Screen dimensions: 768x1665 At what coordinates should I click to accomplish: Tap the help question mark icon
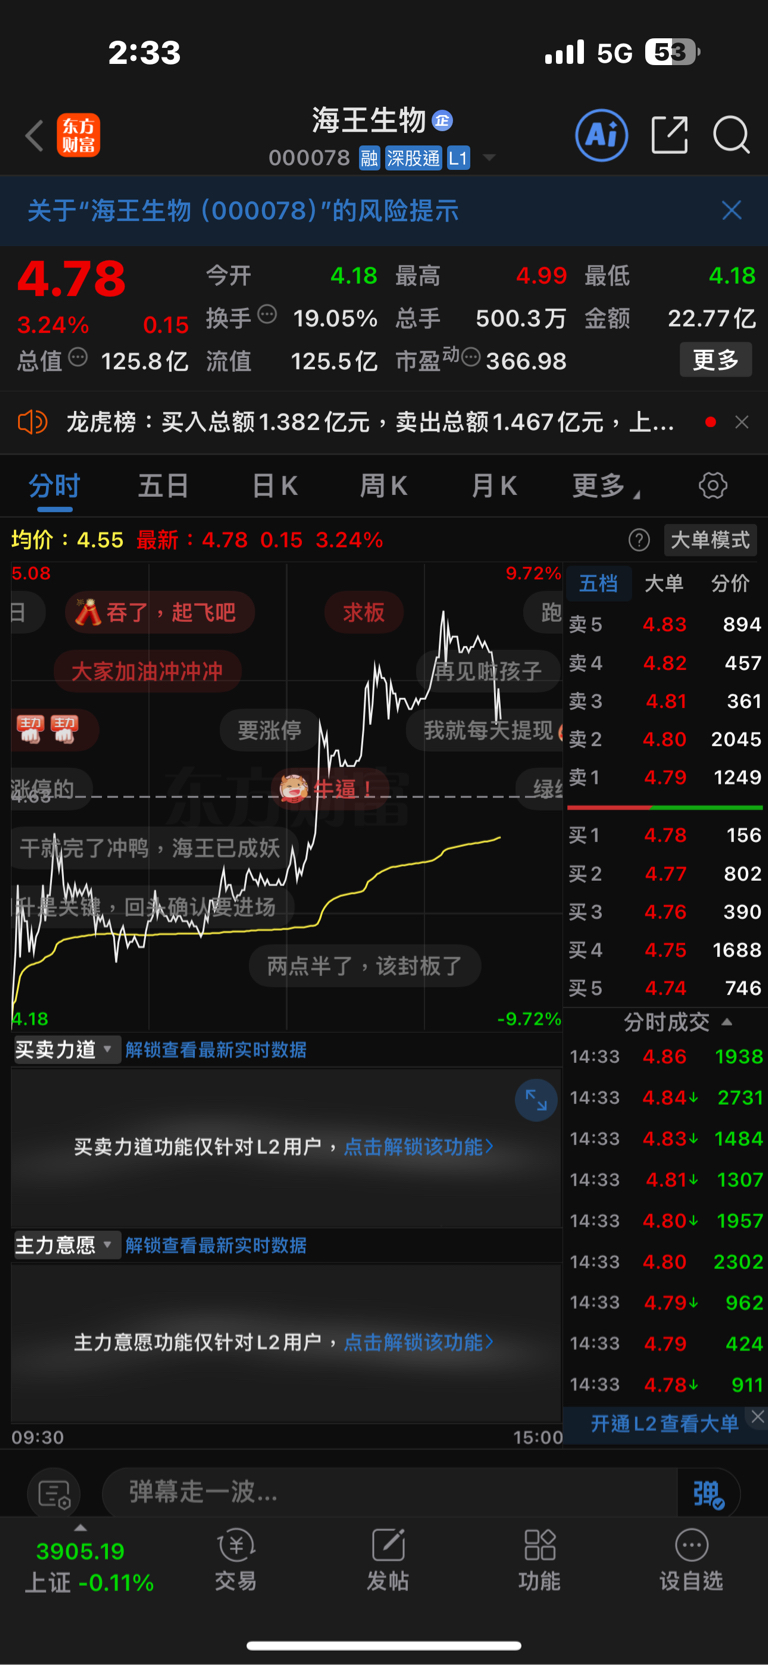click(639, 540)
